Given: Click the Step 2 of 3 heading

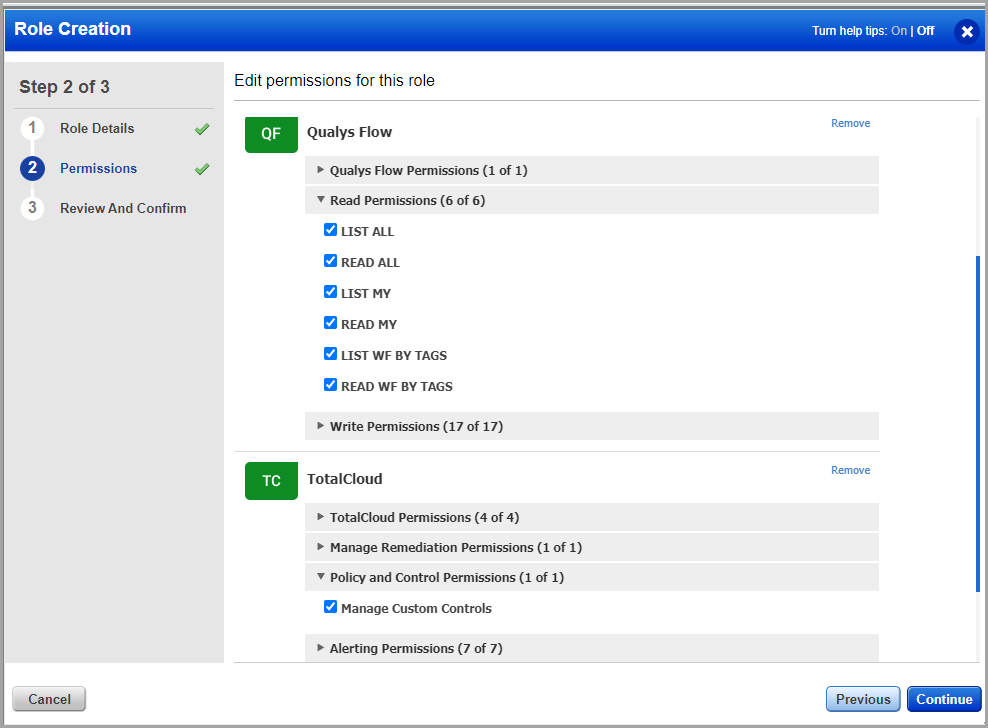Looking at the screenshot, I should (x=64, y=87).
